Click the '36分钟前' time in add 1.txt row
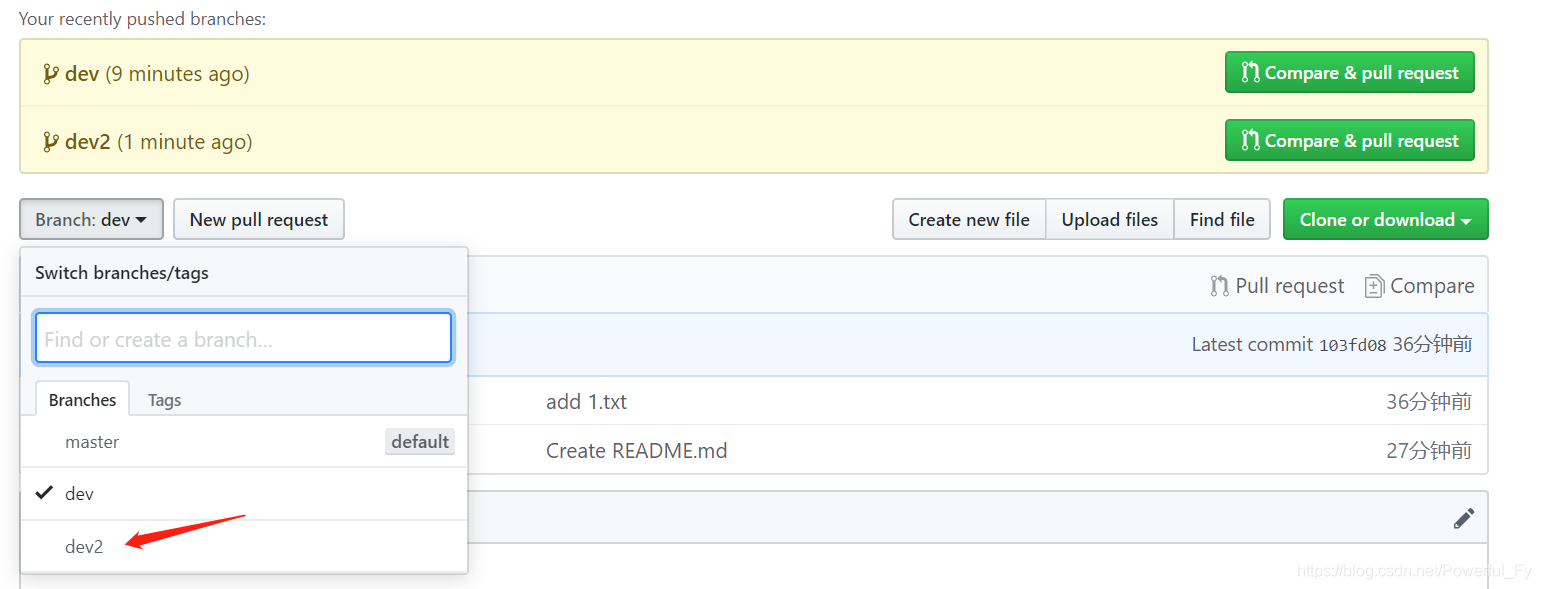This screenshot has width=1541, height=589. 1429,402
